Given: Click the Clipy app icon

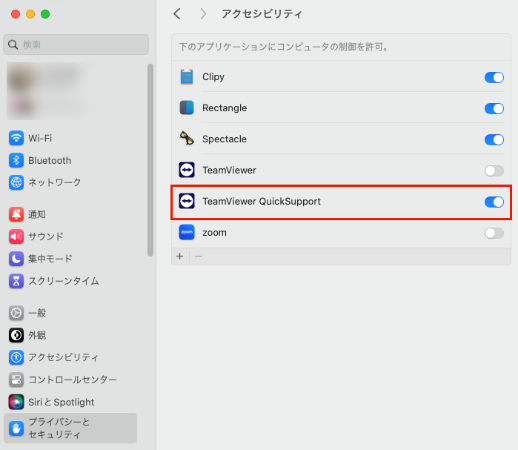Looking at the screenshot, I should (x=187, y=77).
